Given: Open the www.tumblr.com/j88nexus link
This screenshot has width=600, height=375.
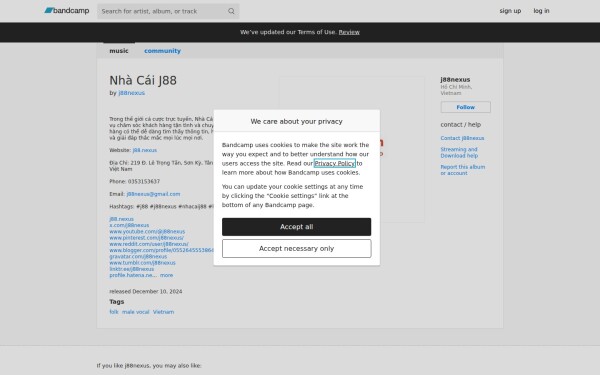Looking at the screenshot, I should coord(142,263).
